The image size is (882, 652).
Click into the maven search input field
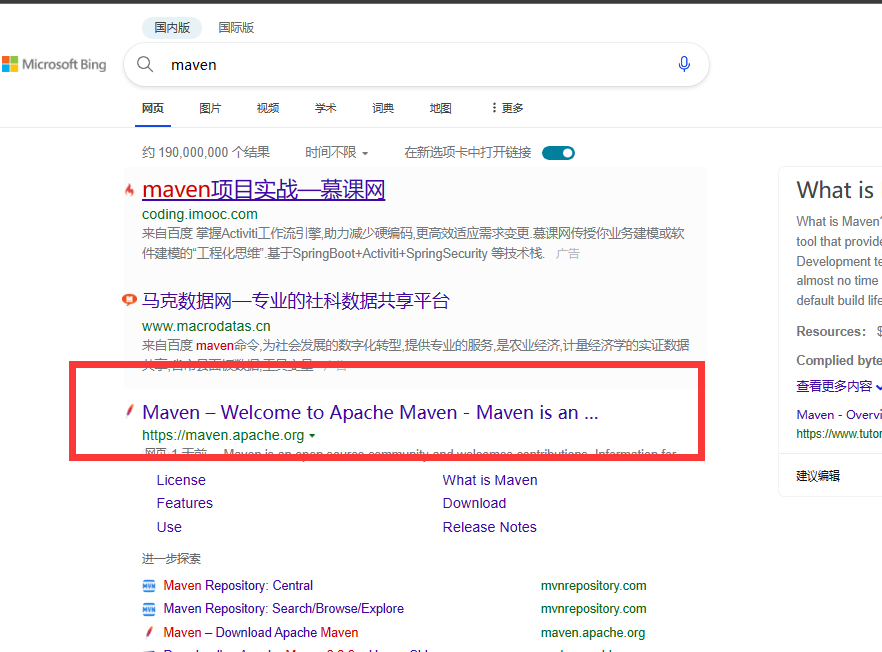point(416,65)
